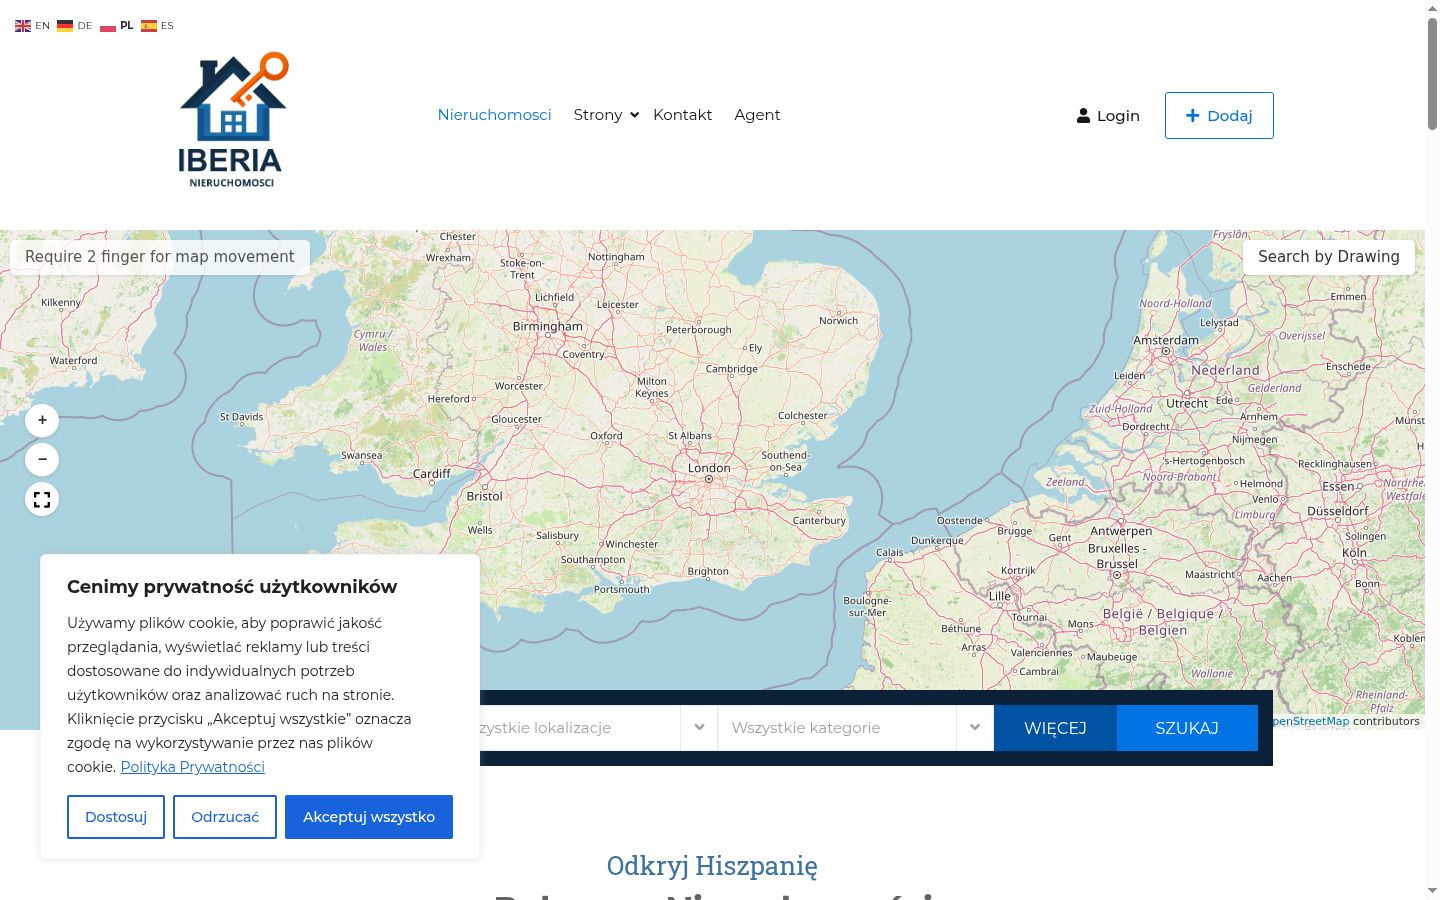Image resolution: width=1440 pixels, height=900 pixels.
Task: Click the Dodaj button
Action: [x=1219, y=116]
